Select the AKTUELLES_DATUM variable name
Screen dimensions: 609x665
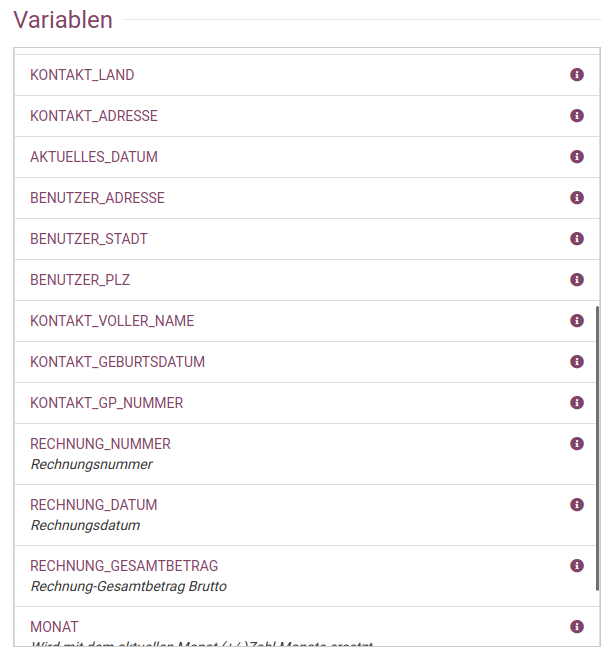(94, 157)
